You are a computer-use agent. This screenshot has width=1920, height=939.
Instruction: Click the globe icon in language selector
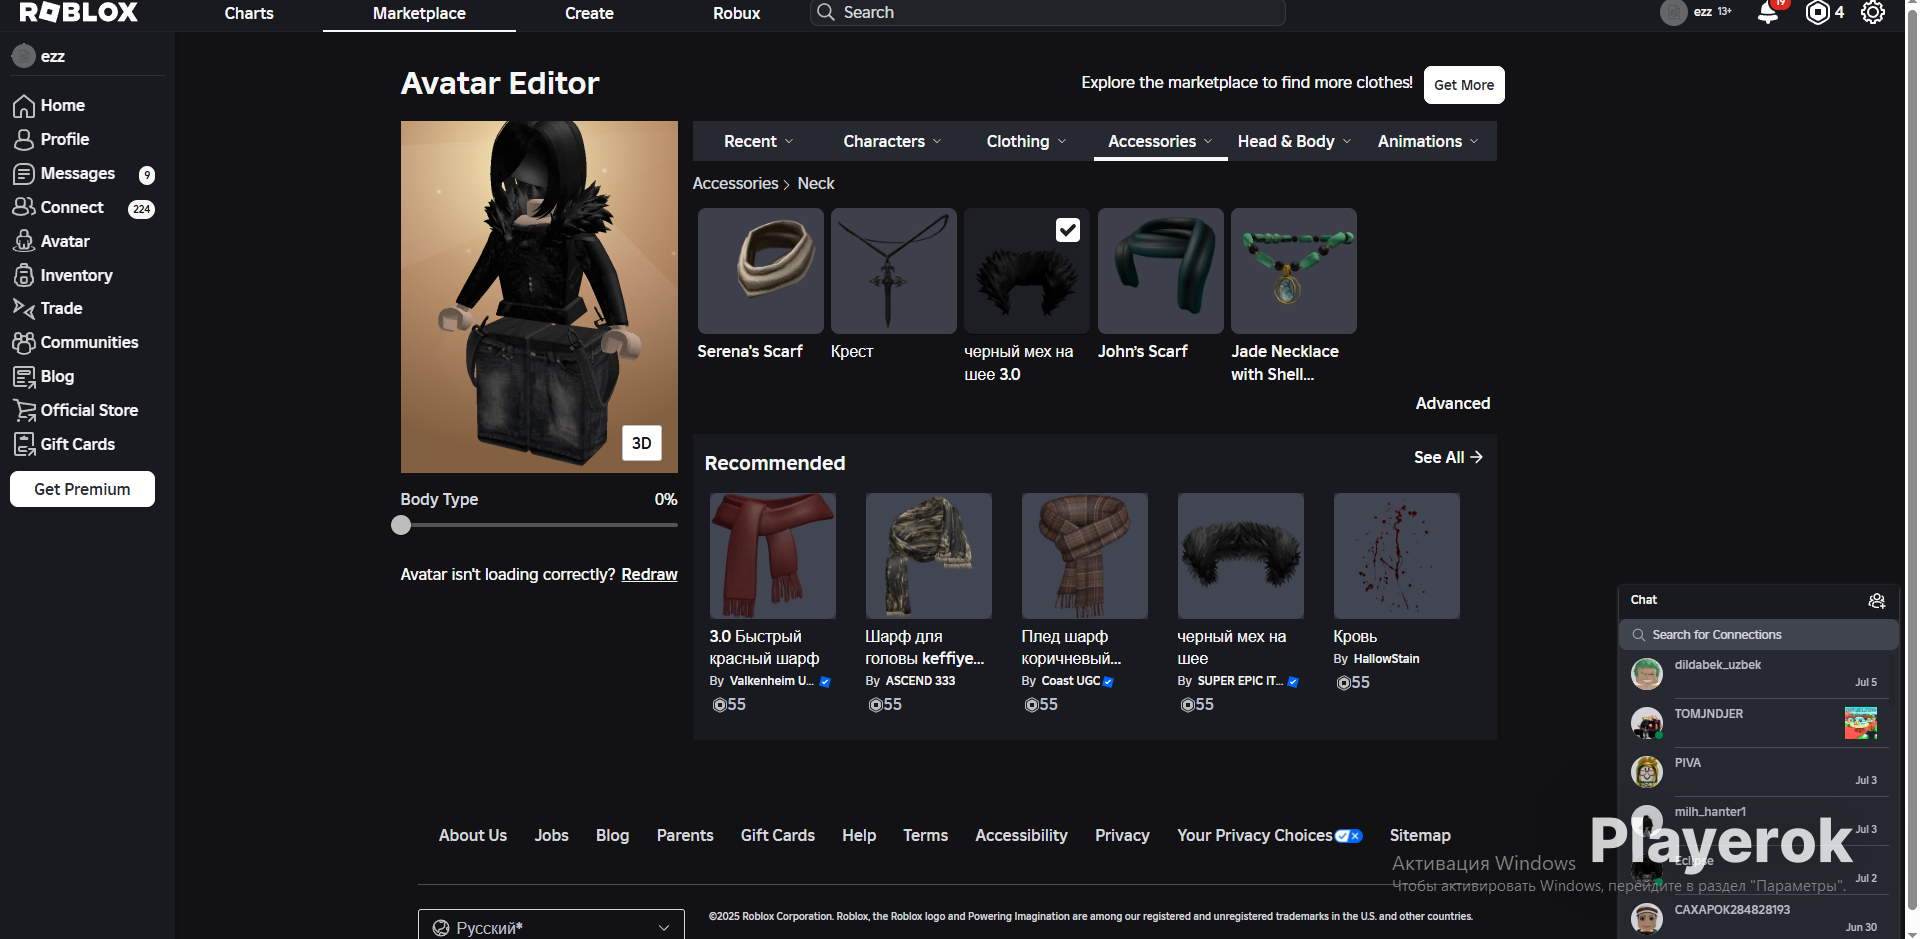tap(441, 928)
